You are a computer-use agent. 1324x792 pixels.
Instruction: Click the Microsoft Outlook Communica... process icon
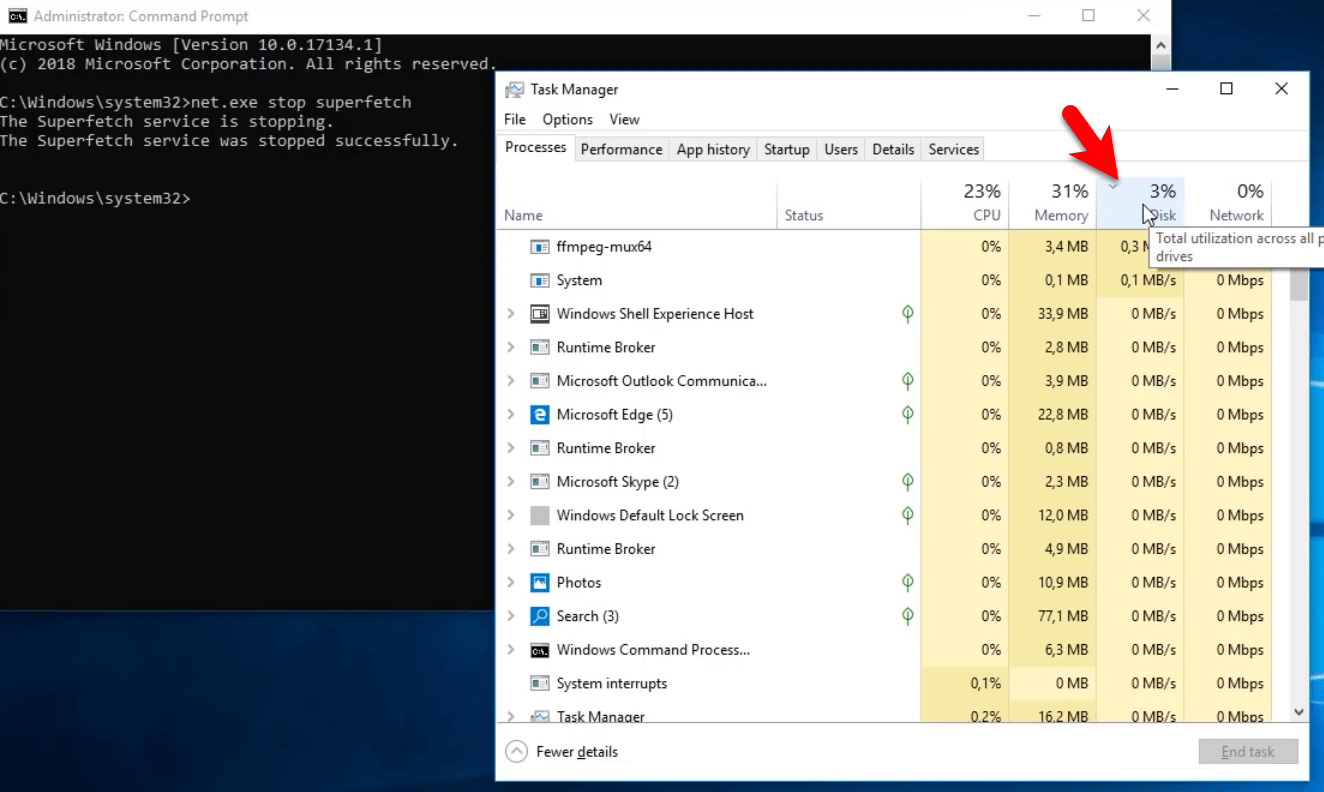pyautogui.click(x=540, y=381)
